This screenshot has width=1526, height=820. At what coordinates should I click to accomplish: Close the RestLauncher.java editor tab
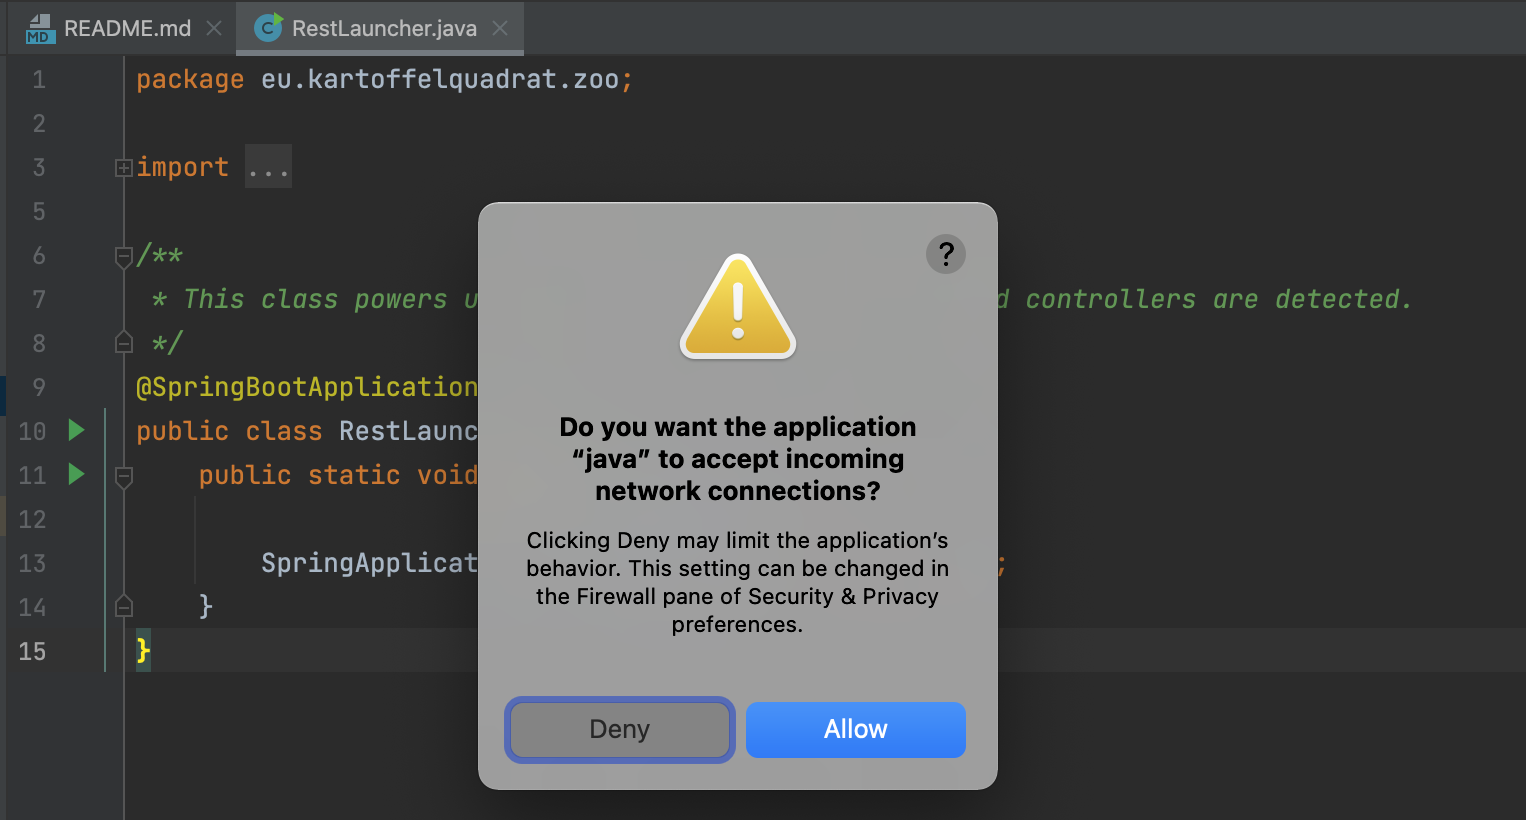(x=500, y=28)
